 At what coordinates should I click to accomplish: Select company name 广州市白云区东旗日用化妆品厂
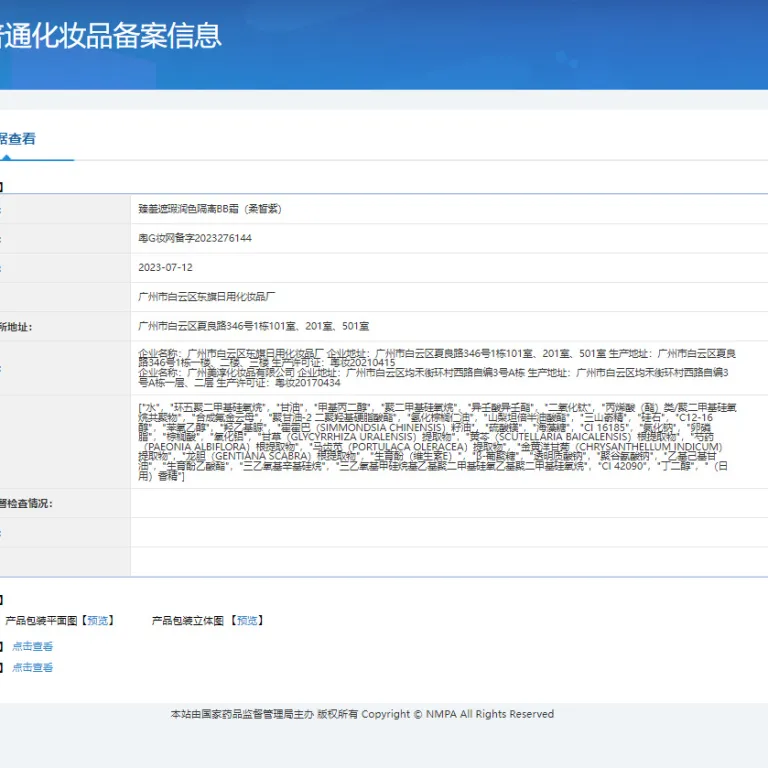pyautogui.click(x=207, y=297)
